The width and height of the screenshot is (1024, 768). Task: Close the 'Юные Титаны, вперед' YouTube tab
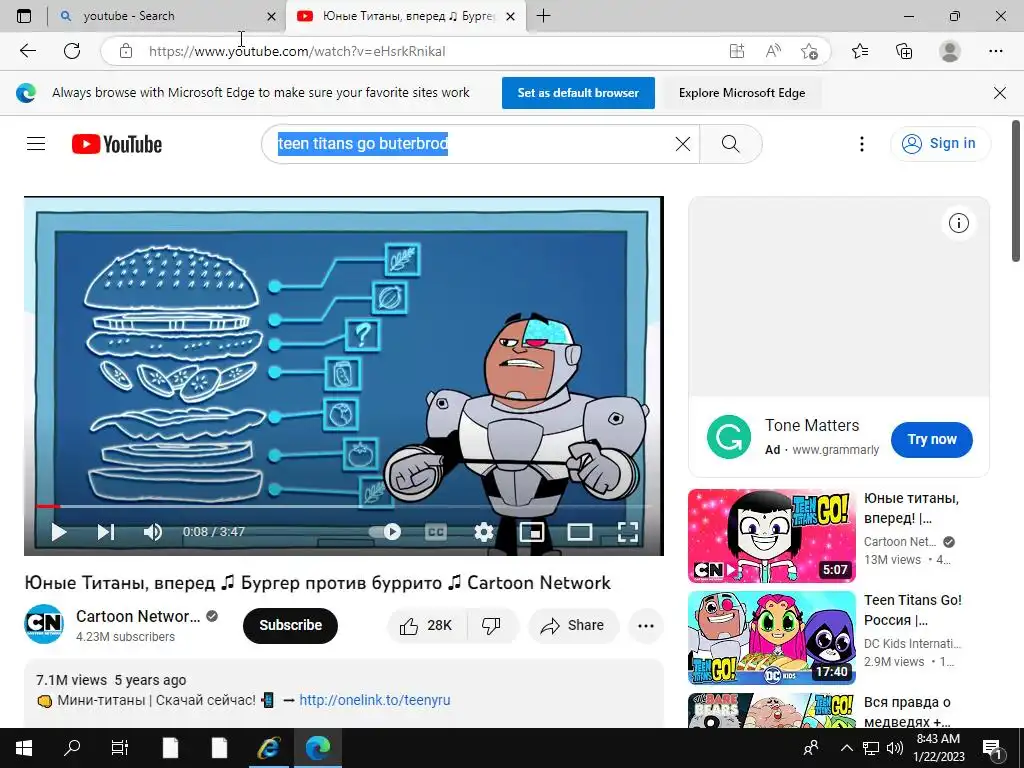coord(511,16)
